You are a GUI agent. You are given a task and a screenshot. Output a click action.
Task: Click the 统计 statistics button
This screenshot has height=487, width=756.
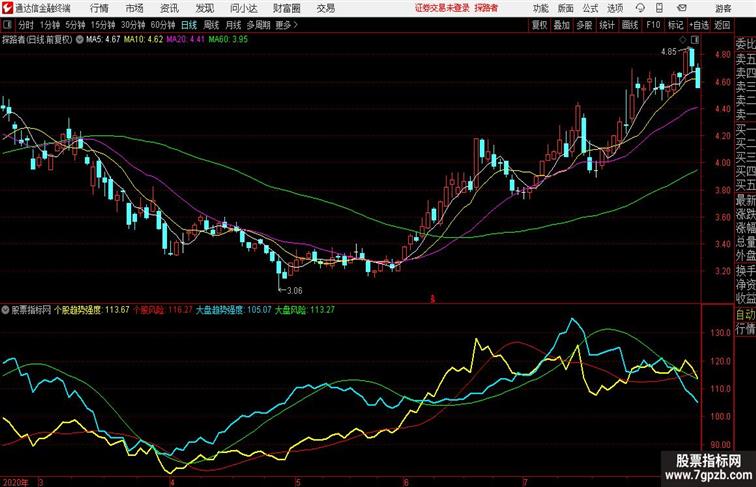tap(607, 25)
